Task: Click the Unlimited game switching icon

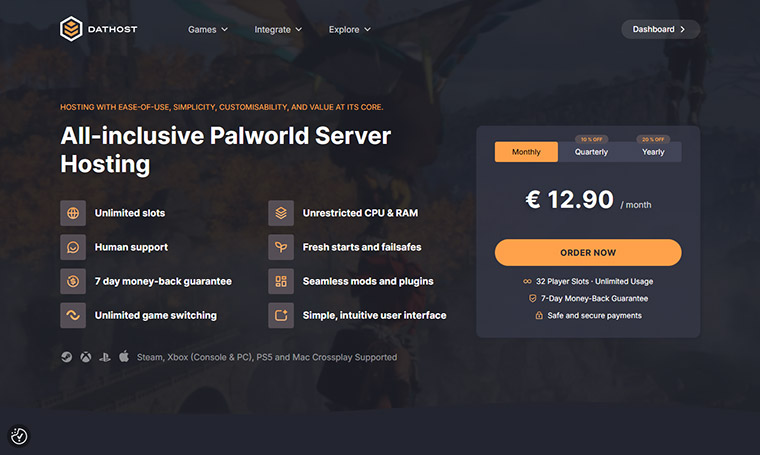Action: [73, 315]
